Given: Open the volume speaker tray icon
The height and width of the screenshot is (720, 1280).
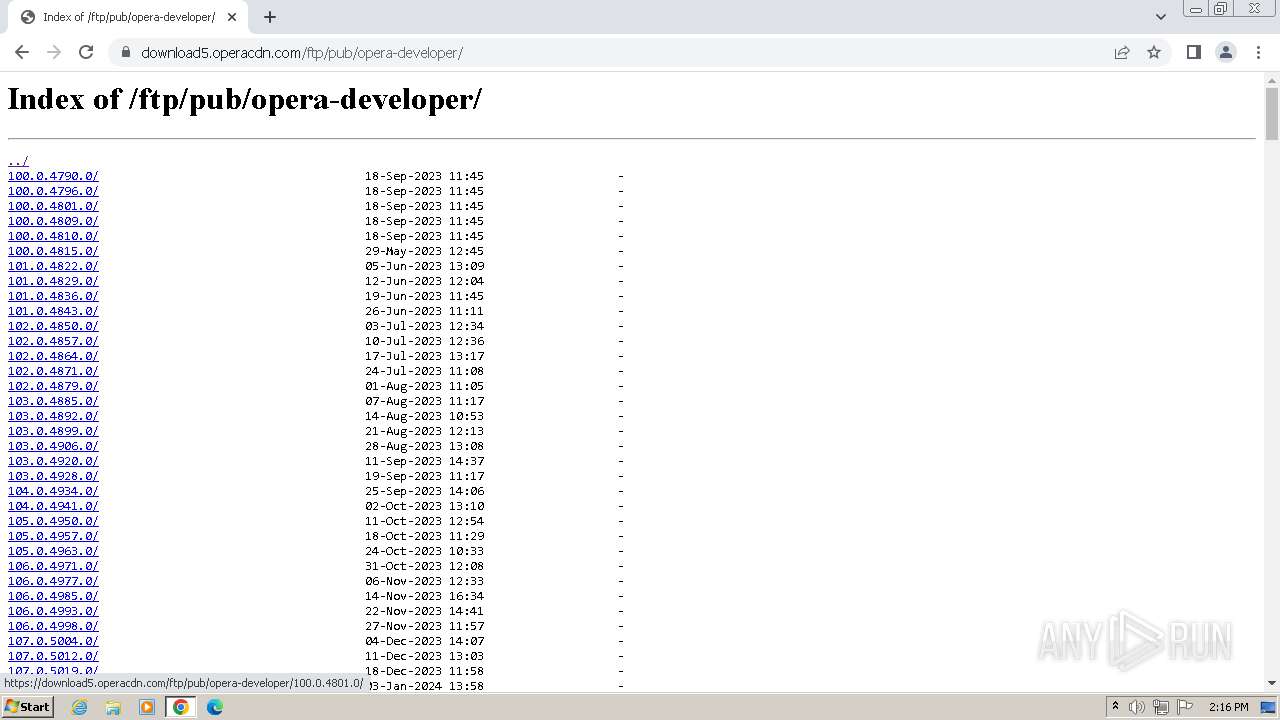Looking at the screenshot, I should 1137,707.
